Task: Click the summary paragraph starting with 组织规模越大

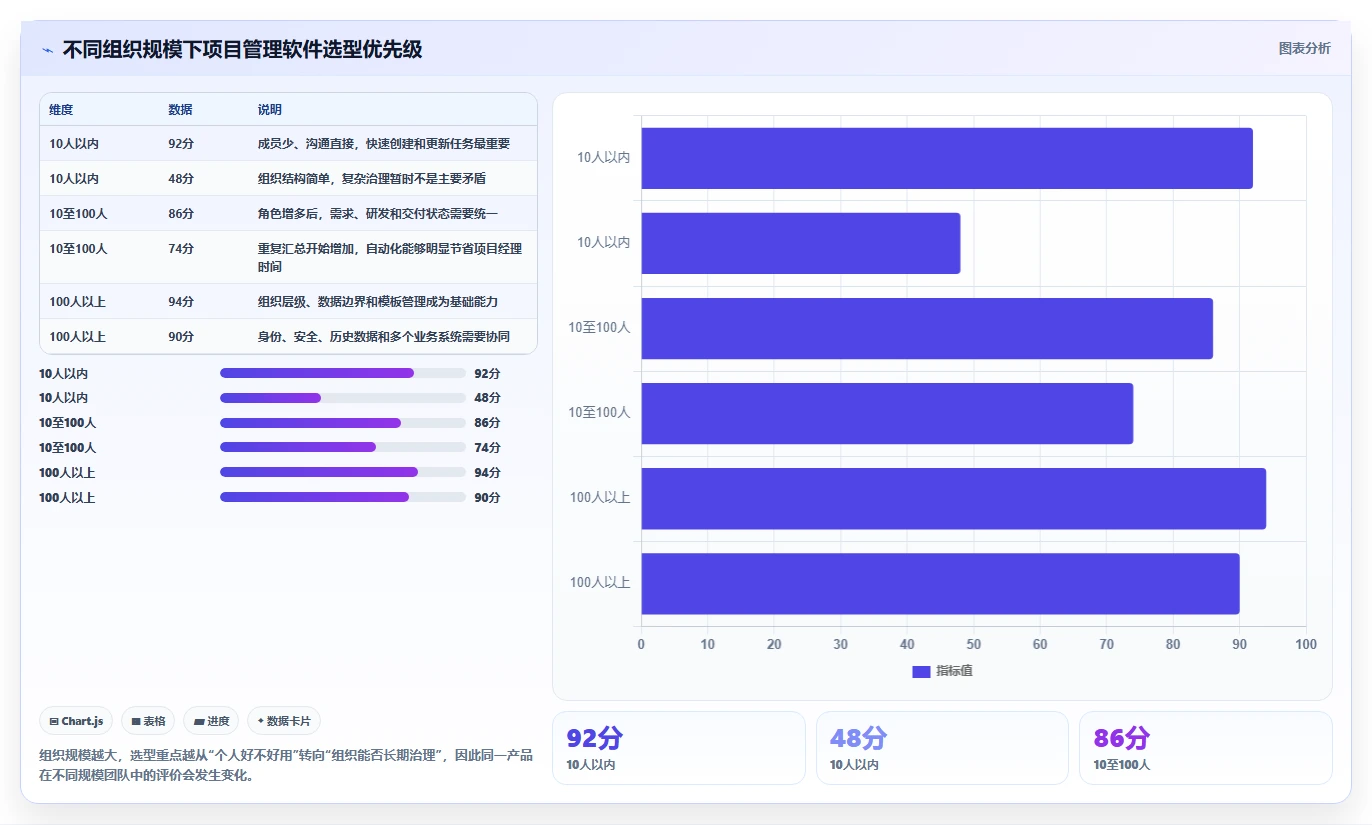Action: coord(286,765)
